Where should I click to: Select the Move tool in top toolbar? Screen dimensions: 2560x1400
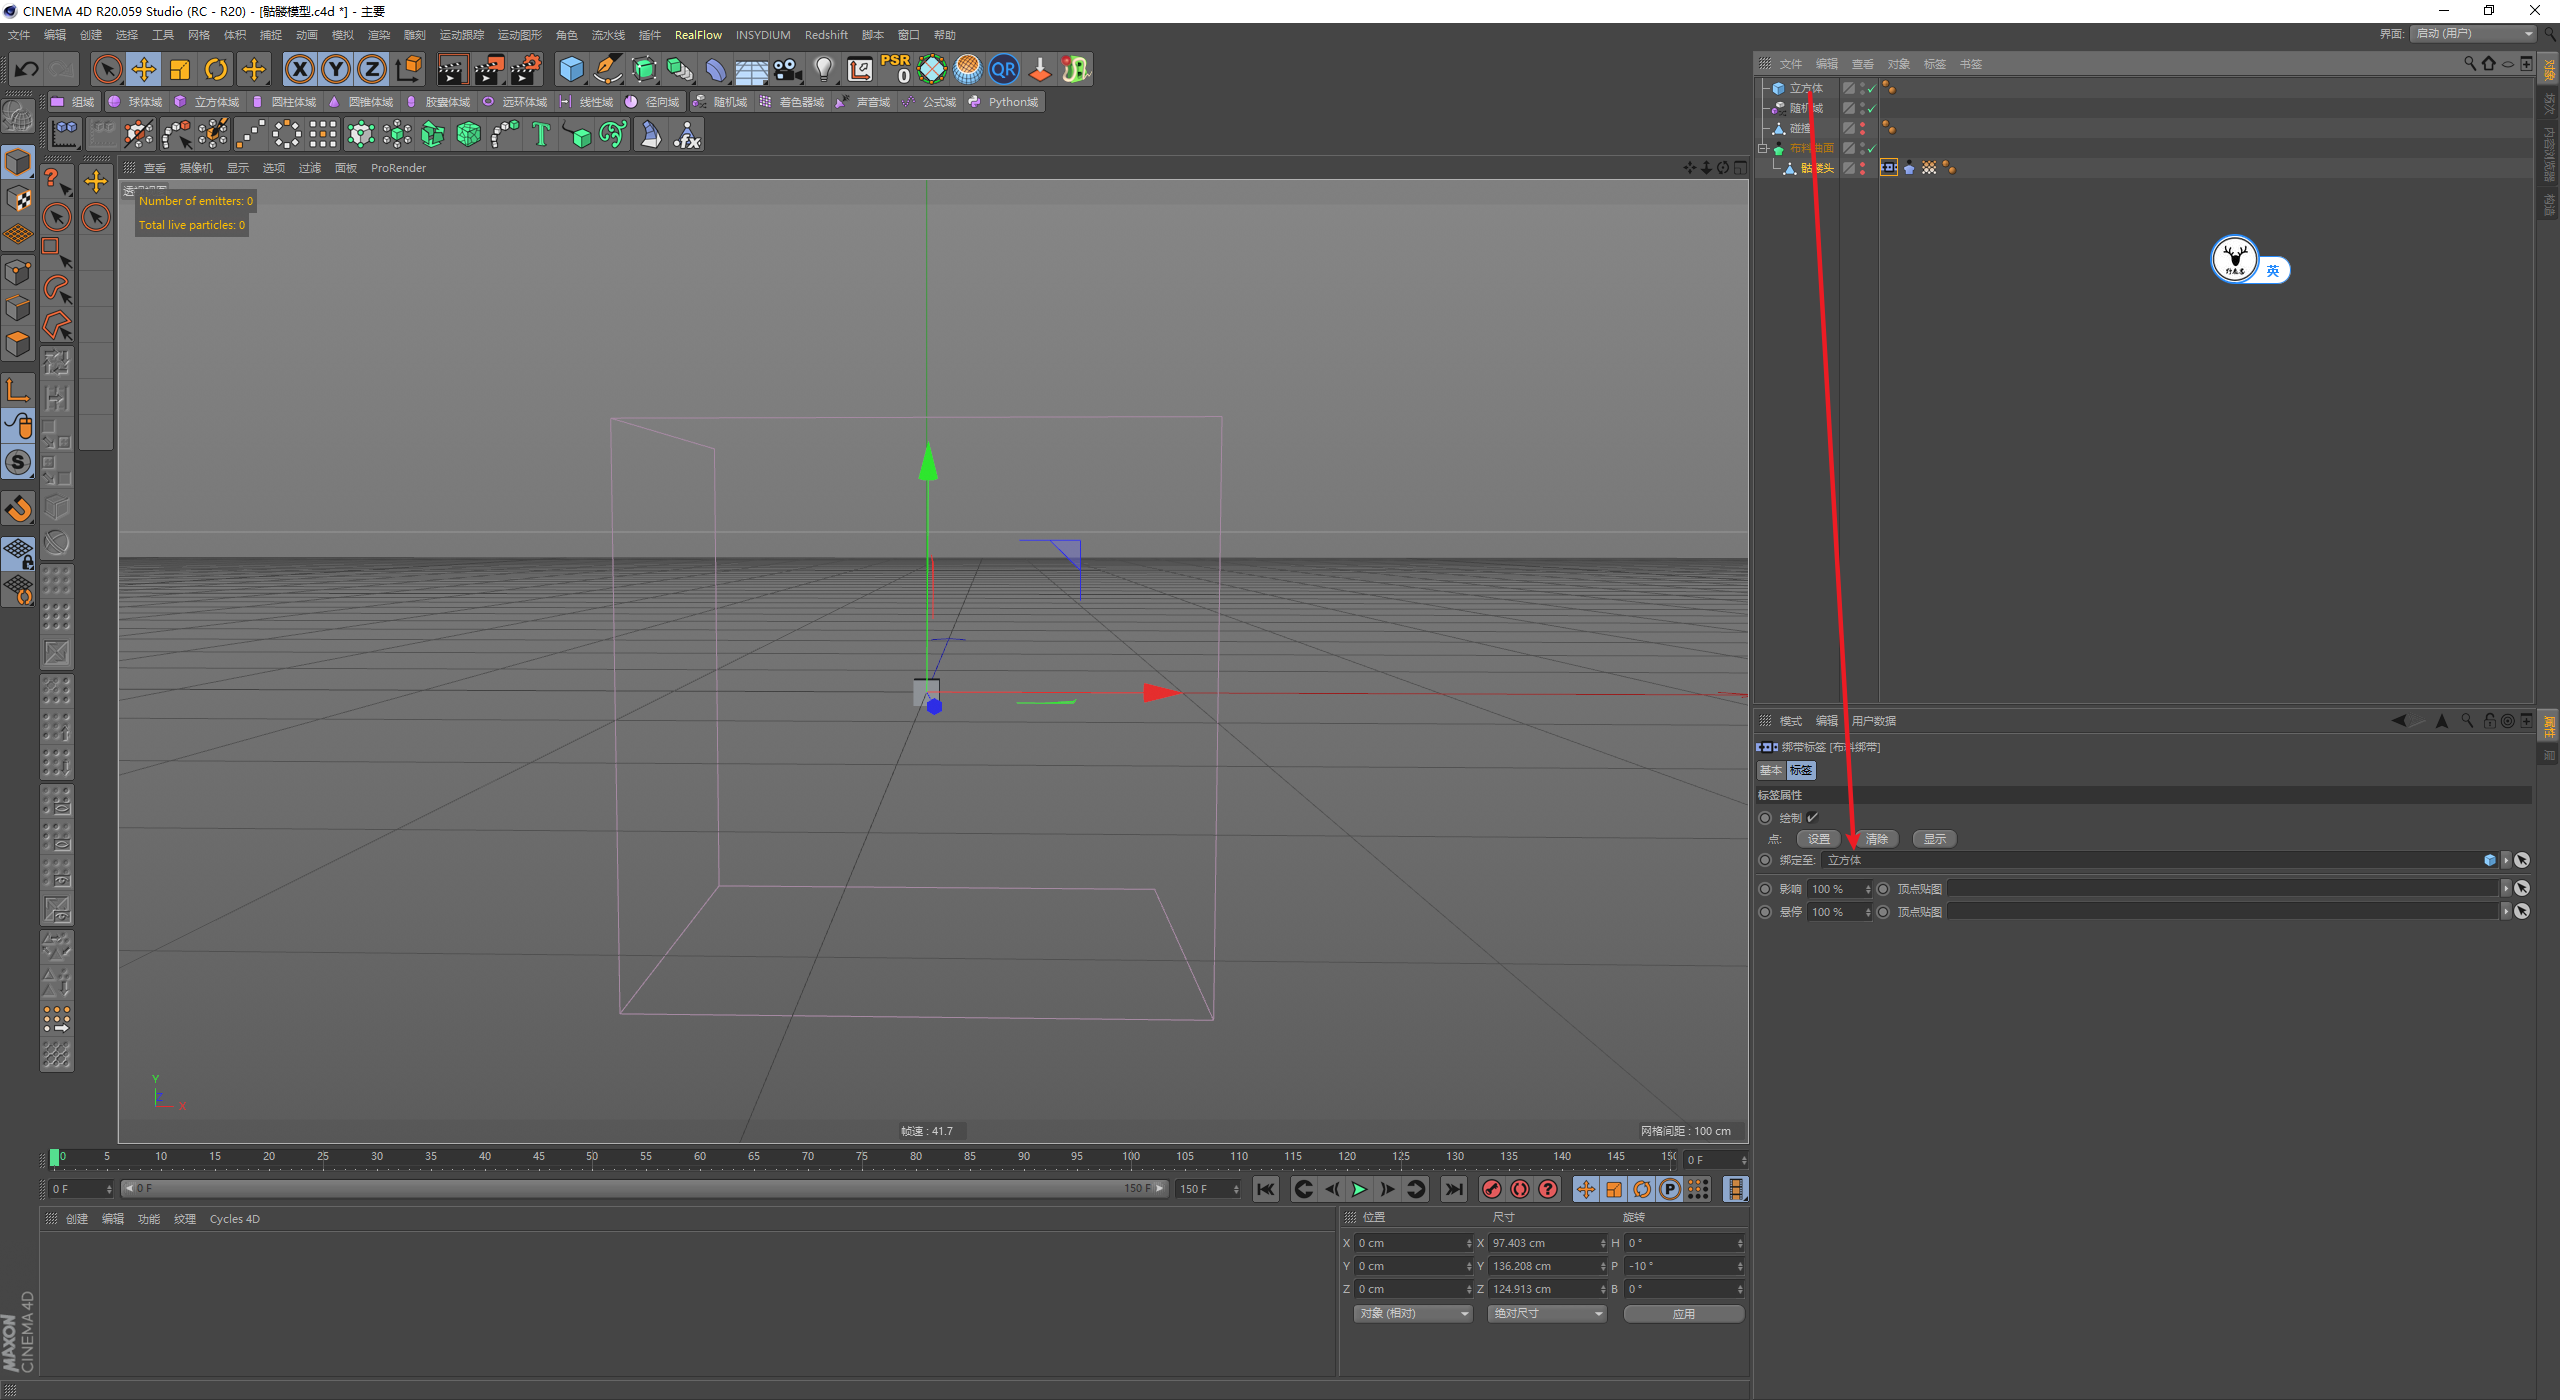(x=144, y=69)
